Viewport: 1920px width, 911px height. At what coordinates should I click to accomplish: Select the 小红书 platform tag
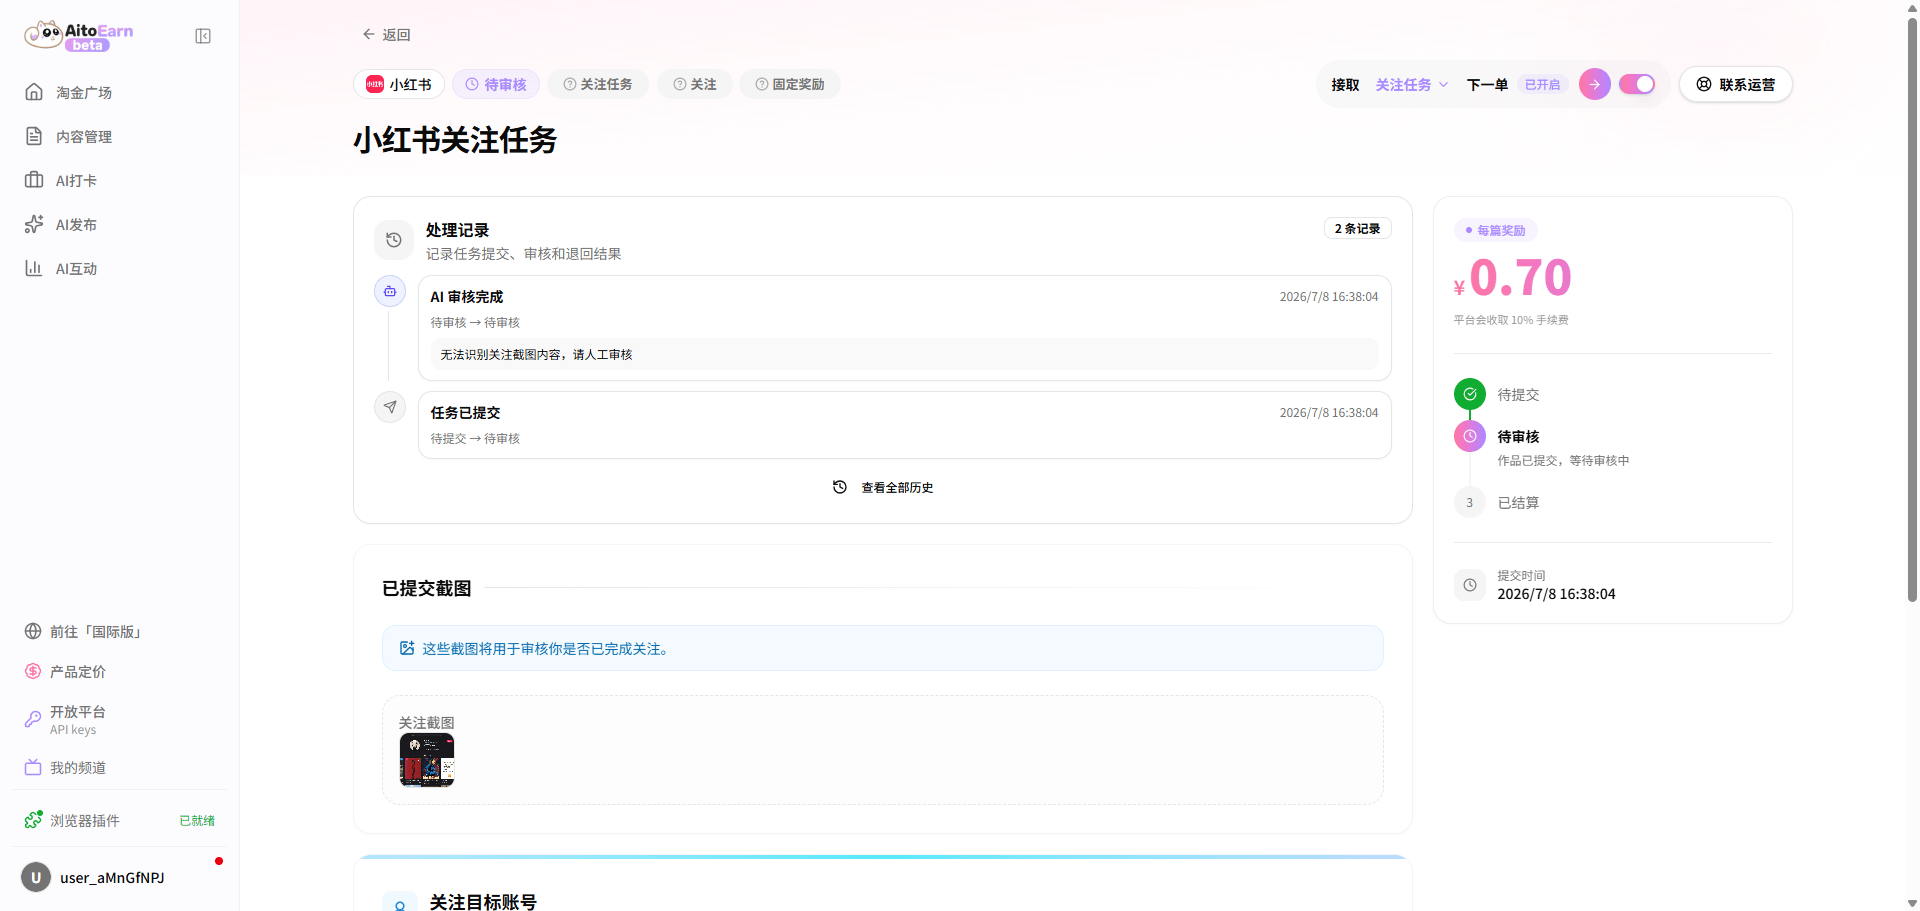point(399,84)
